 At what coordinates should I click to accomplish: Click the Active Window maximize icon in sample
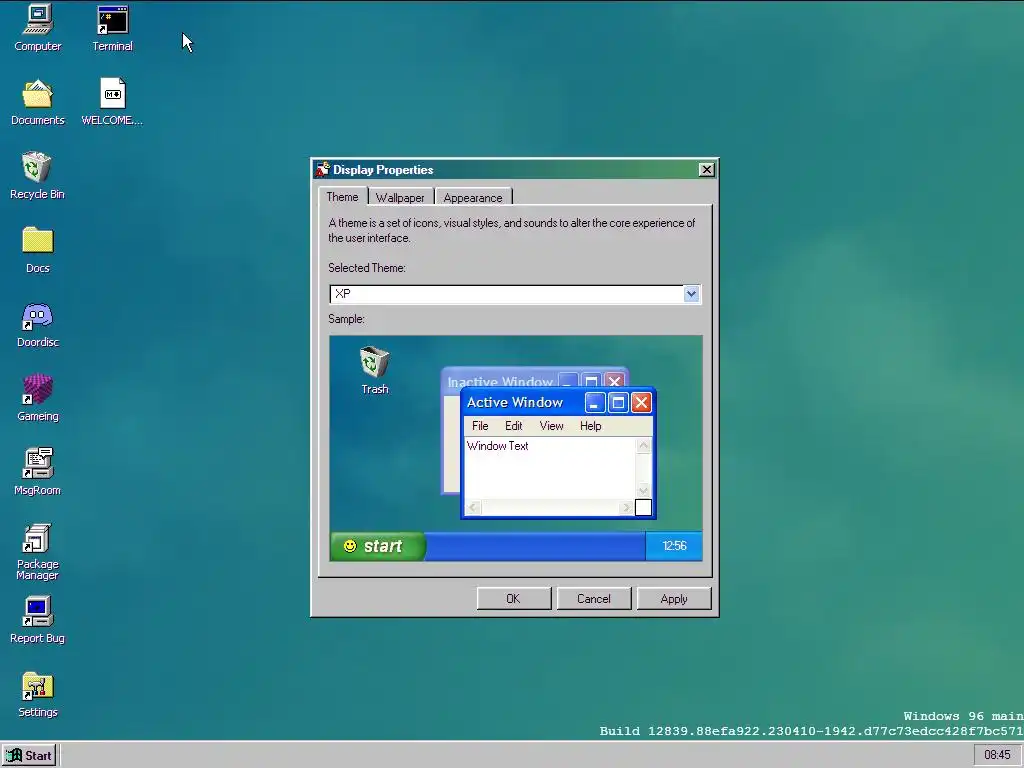tap(618, 402)
